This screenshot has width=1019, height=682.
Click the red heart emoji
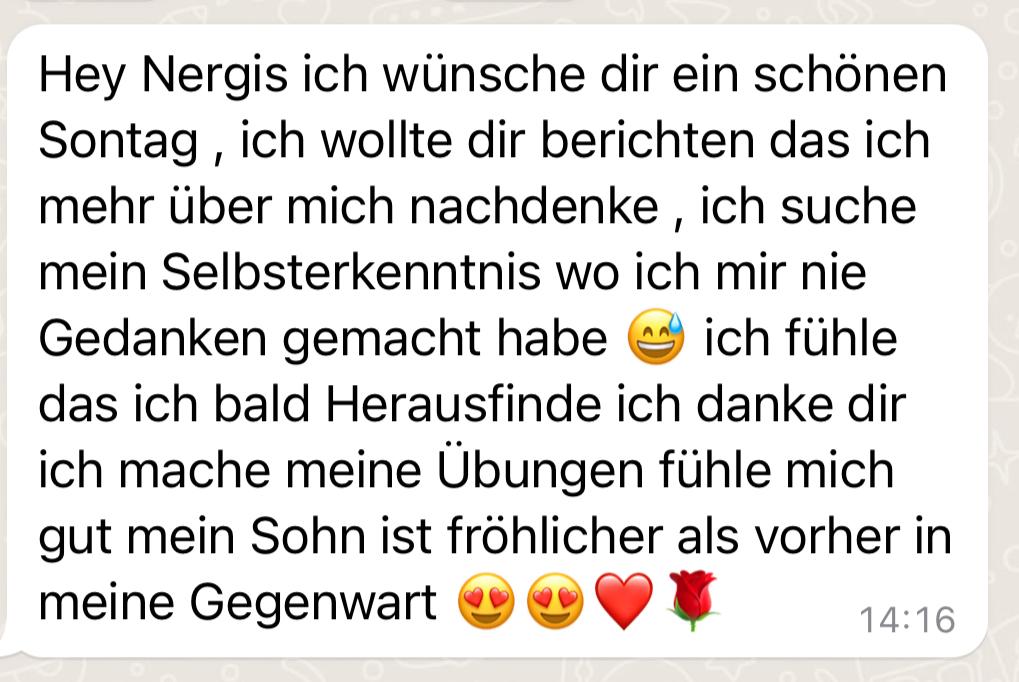coord(624,601)
